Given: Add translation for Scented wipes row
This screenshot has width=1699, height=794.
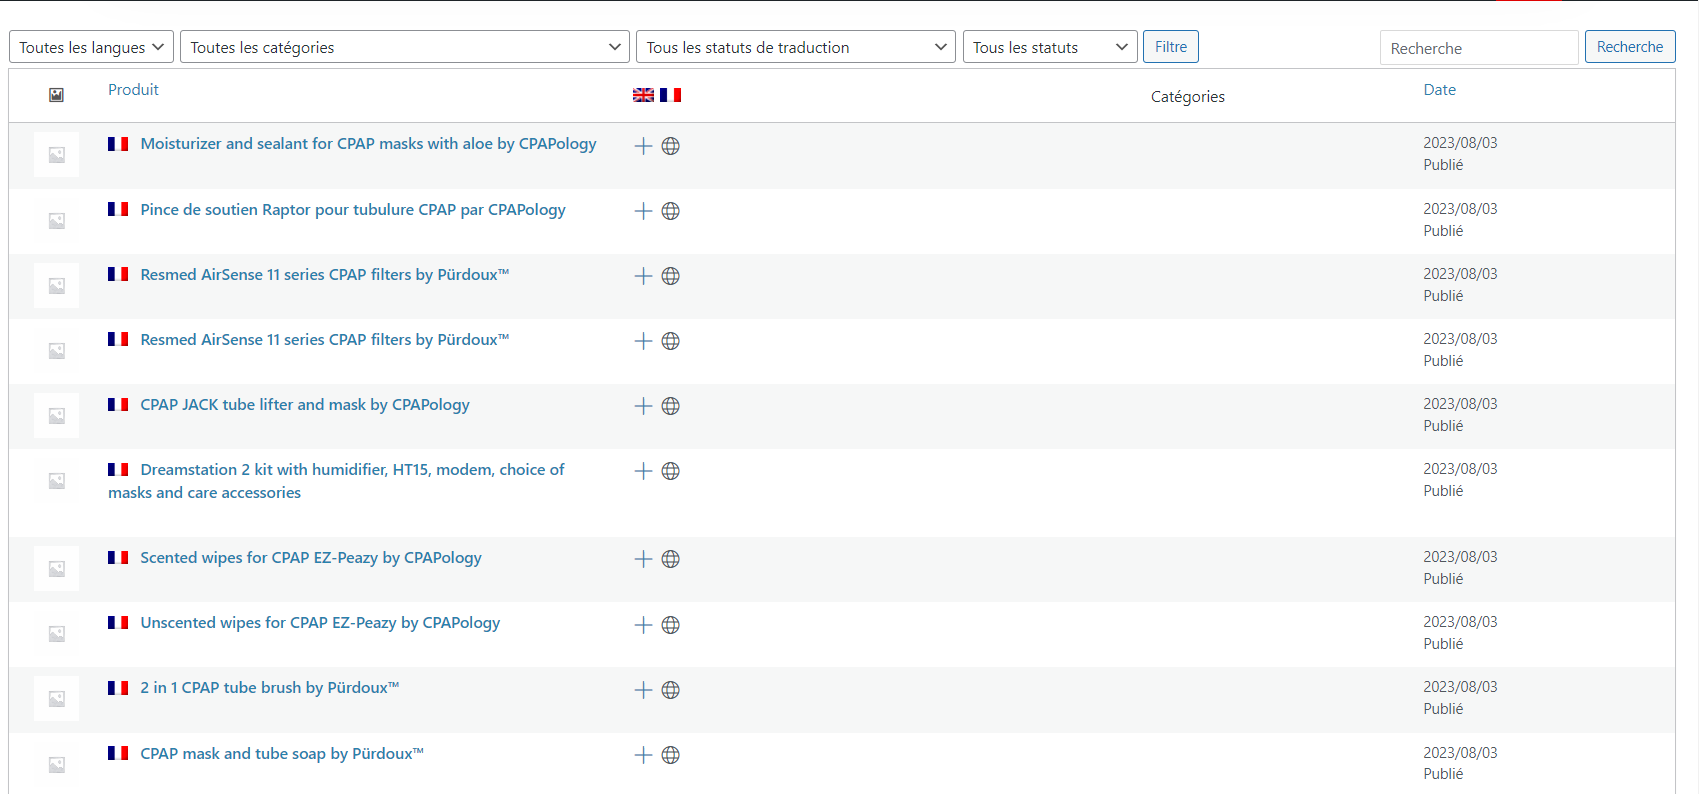Looking at the screenshot, I should (643, 559).
